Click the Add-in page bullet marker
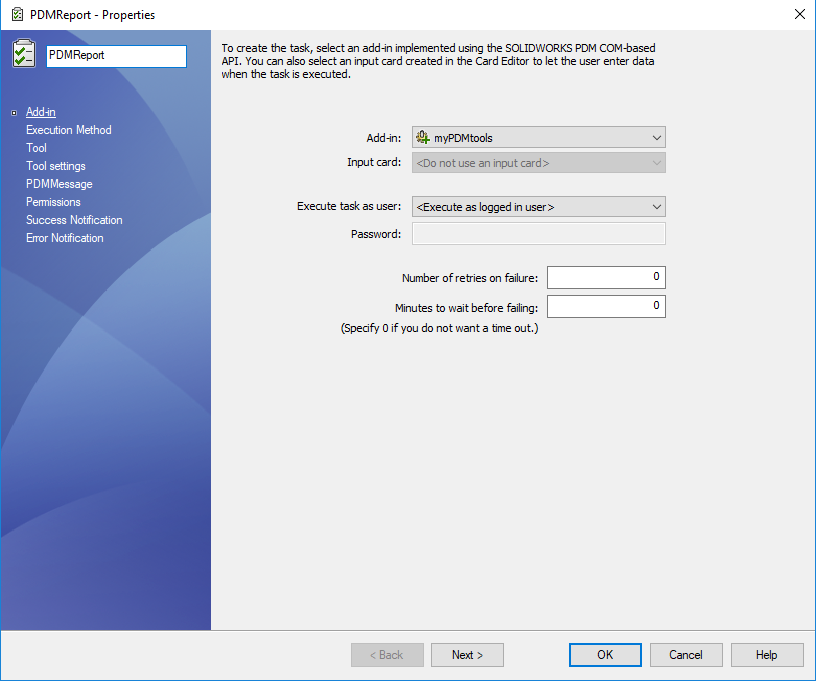Image resolution: width=816 pixels, height=681 pixels. click(14, 113)
